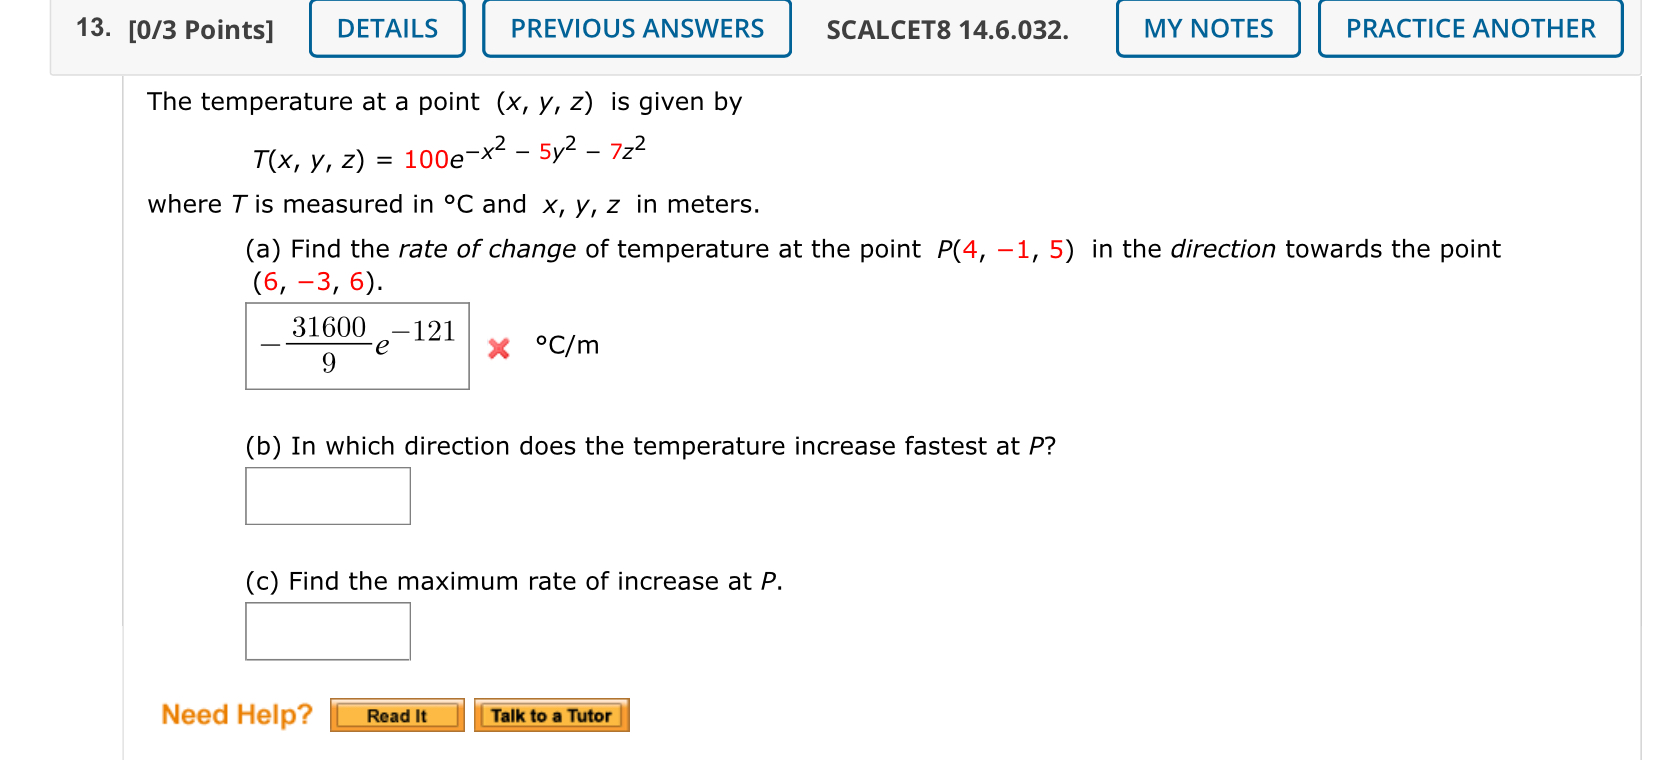
Task: Click the point P(4, -1, 5) text
Action: point(1003,248)
